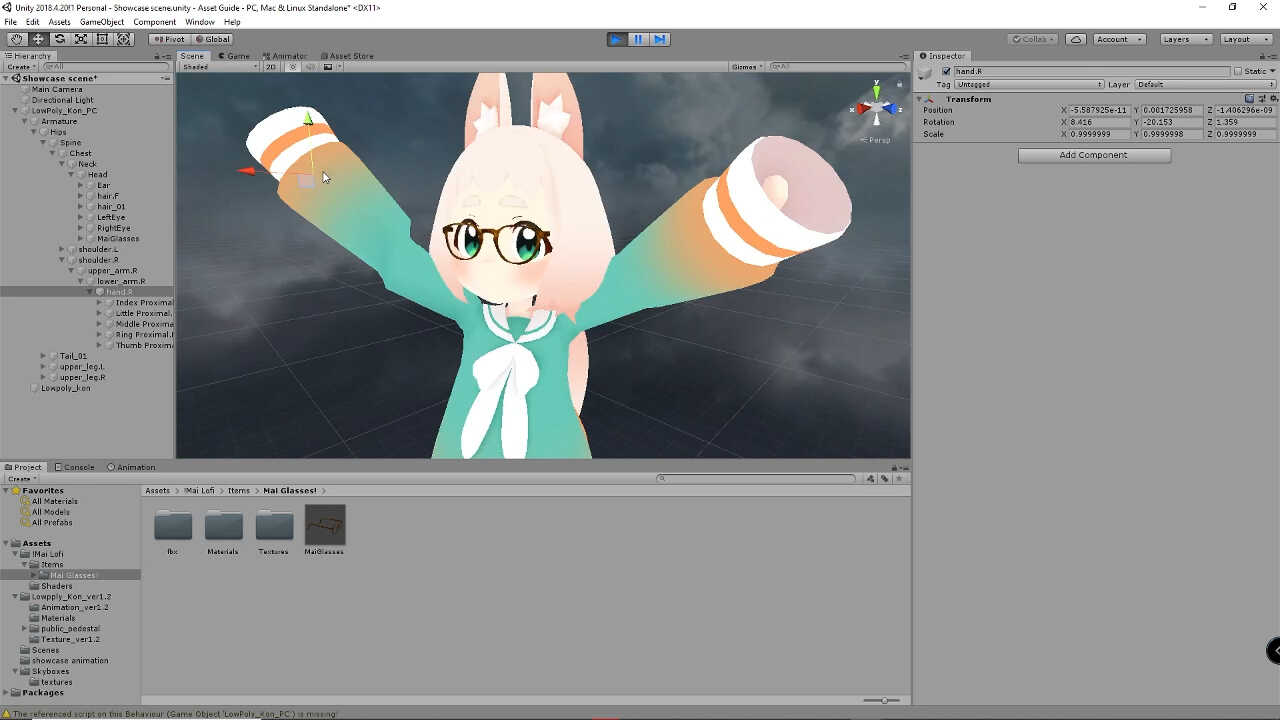The width and height of the screenshot is (1280, 720).
Task: Select the Hand tool in the toolbar
Action: point(17,39)
